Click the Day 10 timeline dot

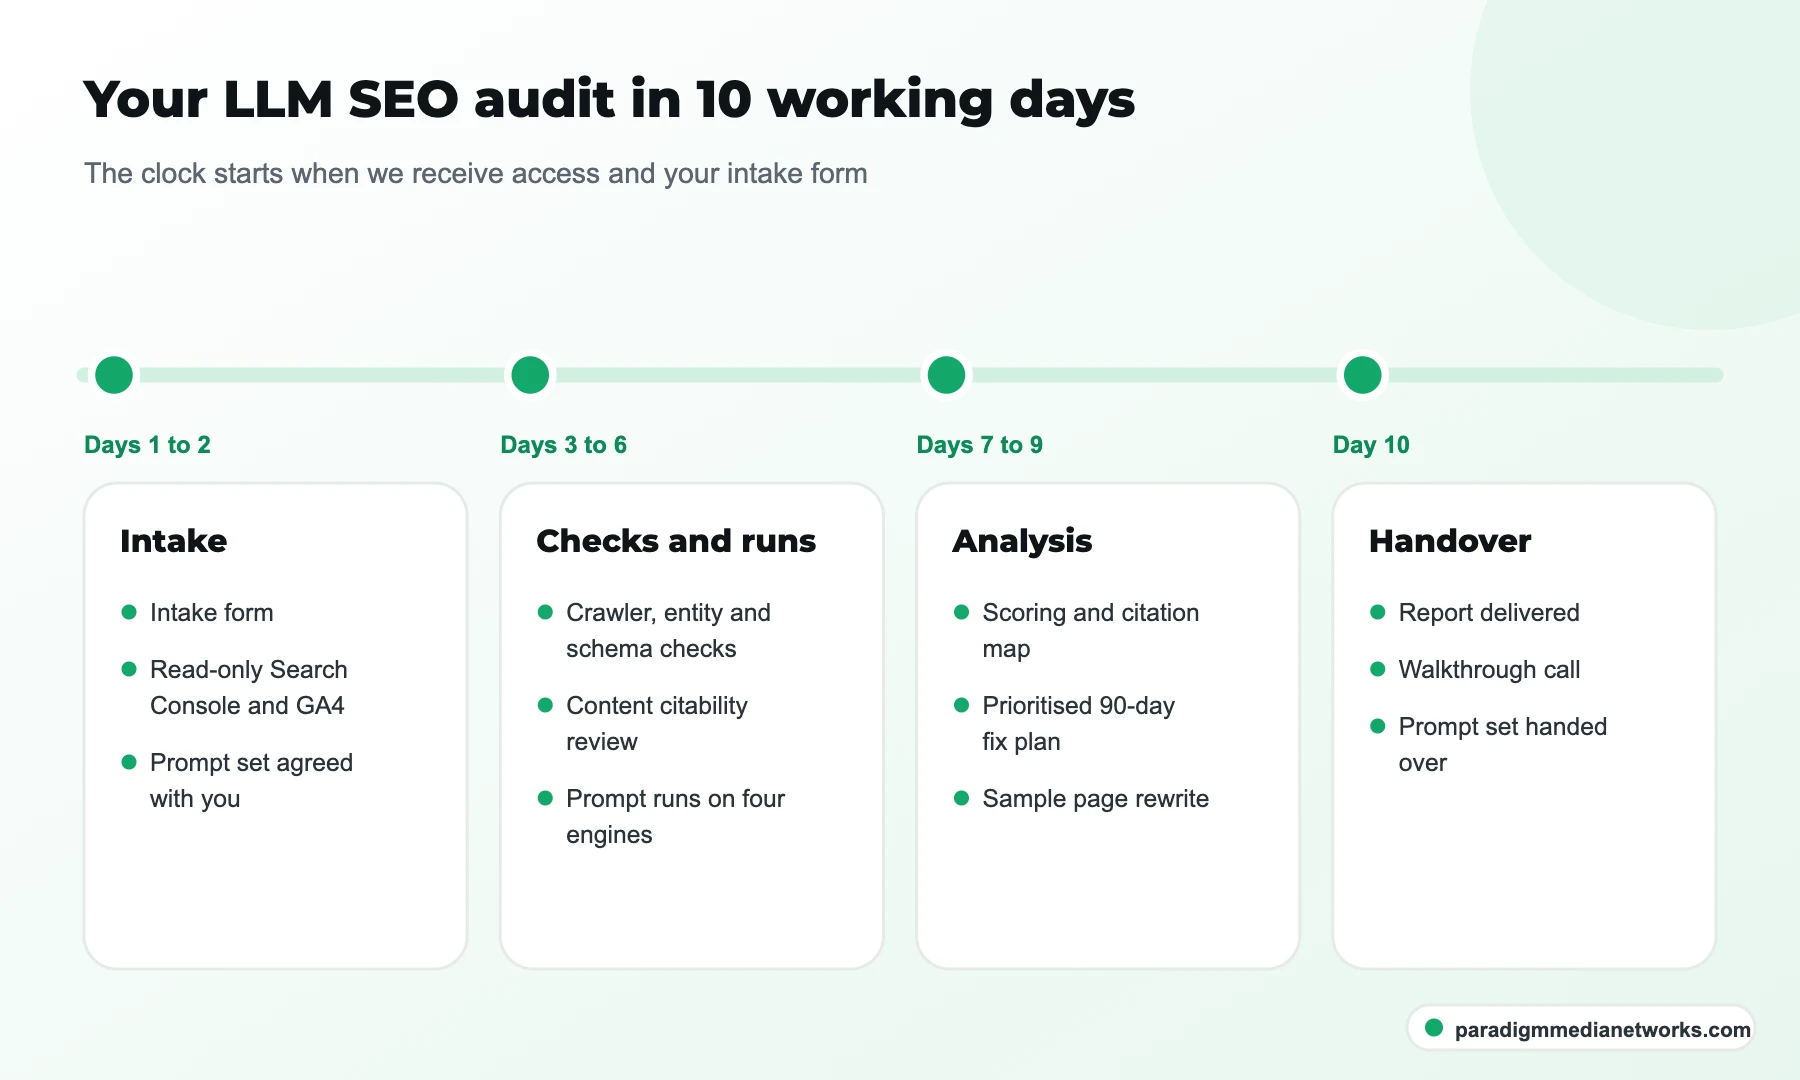[x=1362, y=375]
